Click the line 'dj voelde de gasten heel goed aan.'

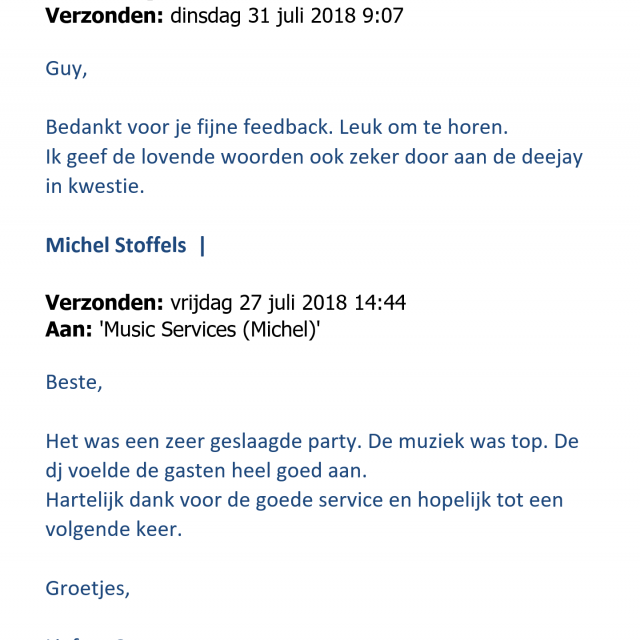[x=206, y=471]
